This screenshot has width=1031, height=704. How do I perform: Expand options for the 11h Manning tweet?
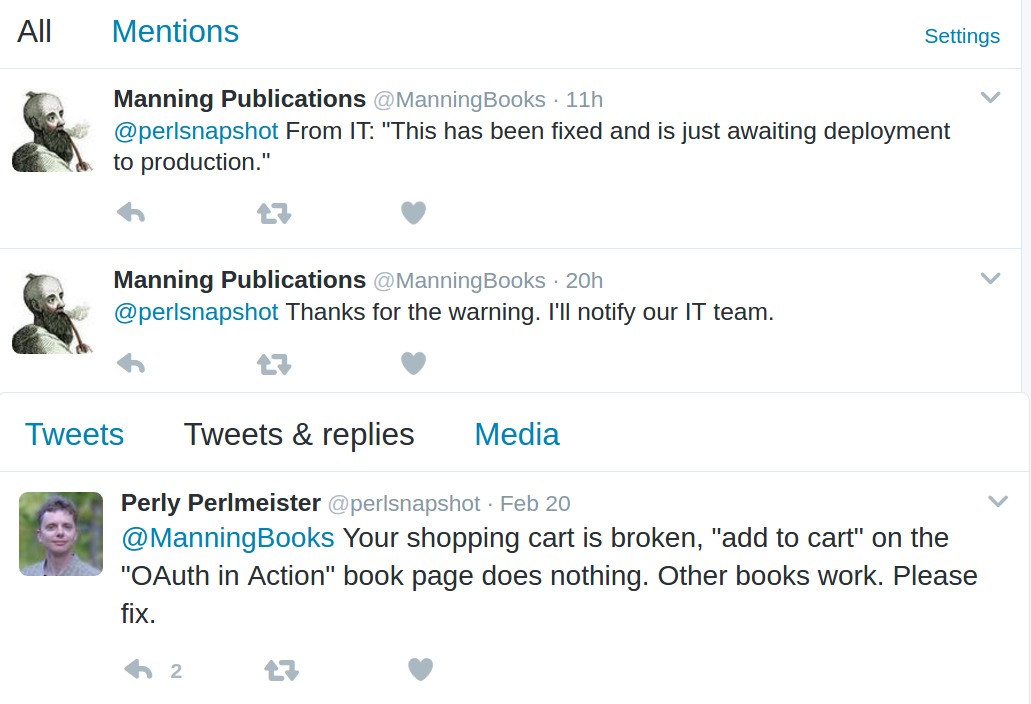[x=990, y=97]
